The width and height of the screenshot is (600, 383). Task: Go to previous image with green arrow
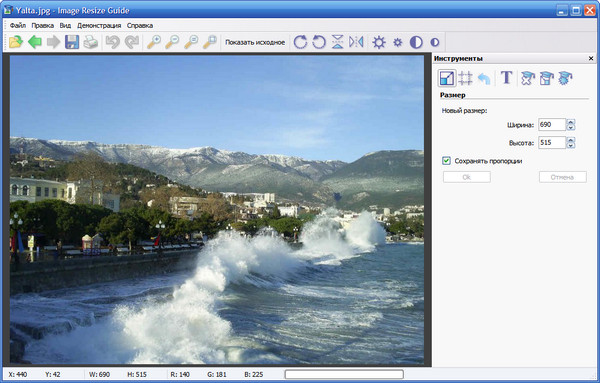click(x=35, y=42)
